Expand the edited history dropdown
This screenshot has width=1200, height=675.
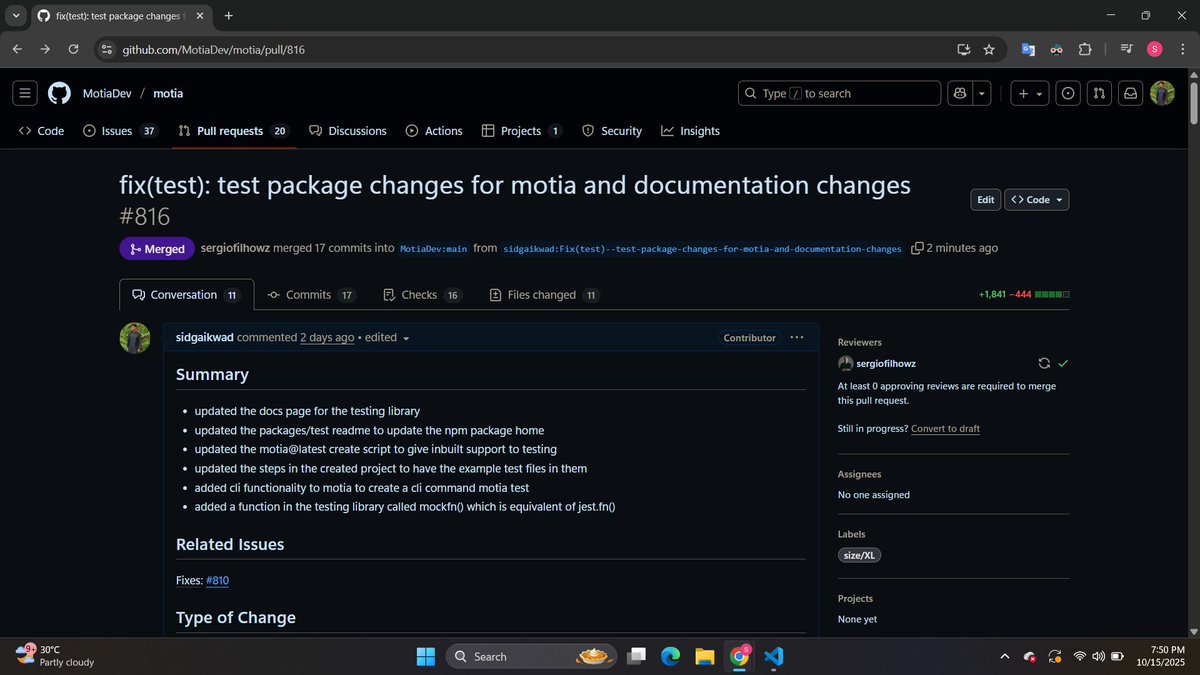388,338
